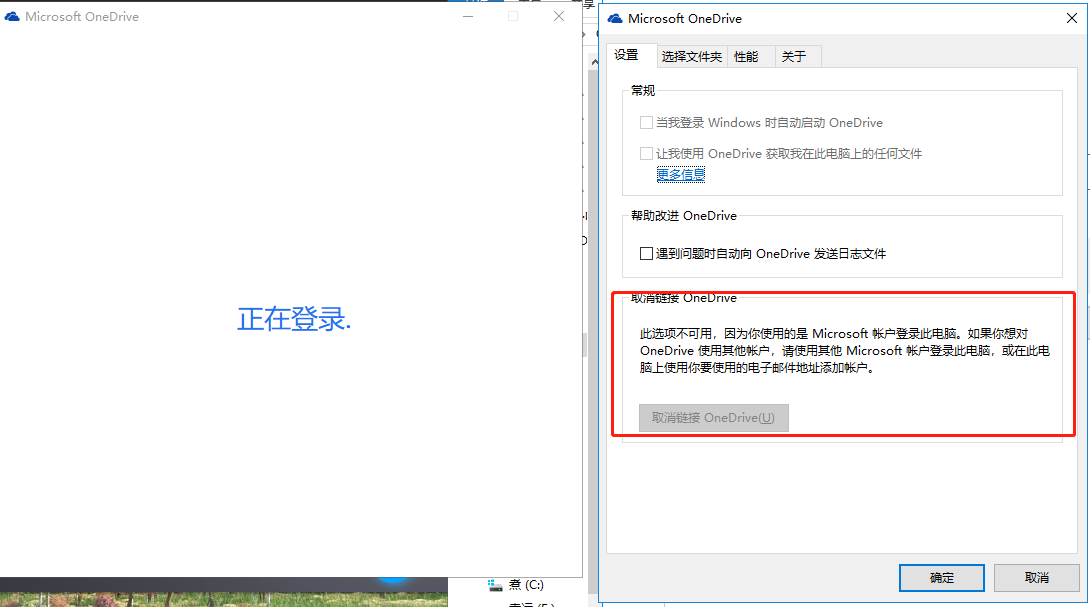Viewport: 1090px width, 607px height.
Task: Click the 正在登录 status text
Action: pyautogui.click(x=294, y=319)
